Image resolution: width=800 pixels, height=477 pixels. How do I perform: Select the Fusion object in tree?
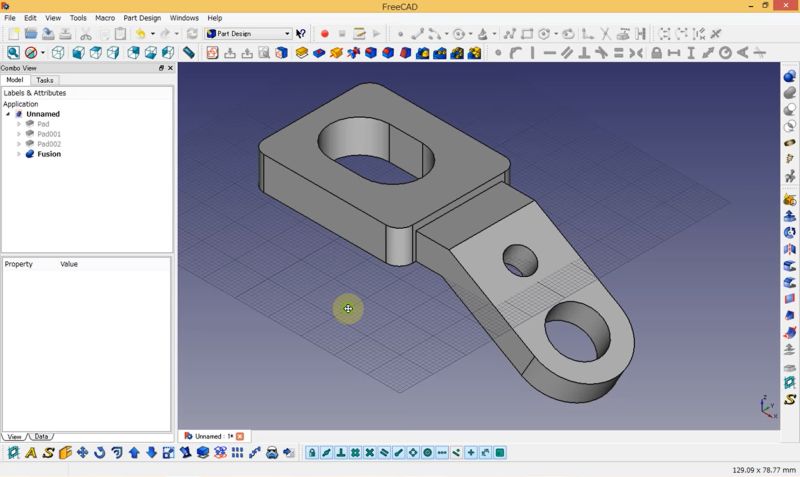pyautogui.click(x=49, y=154)
